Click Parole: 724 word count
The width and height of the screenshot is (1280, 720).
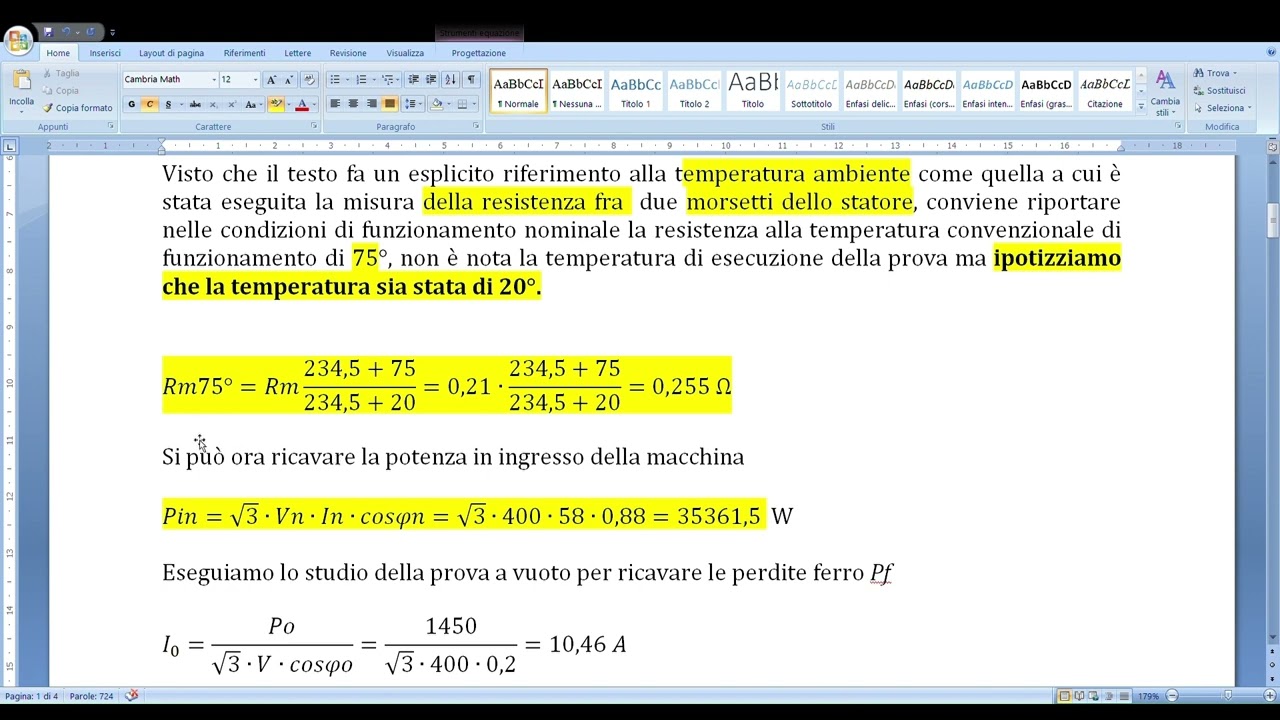tap(91, 696)
